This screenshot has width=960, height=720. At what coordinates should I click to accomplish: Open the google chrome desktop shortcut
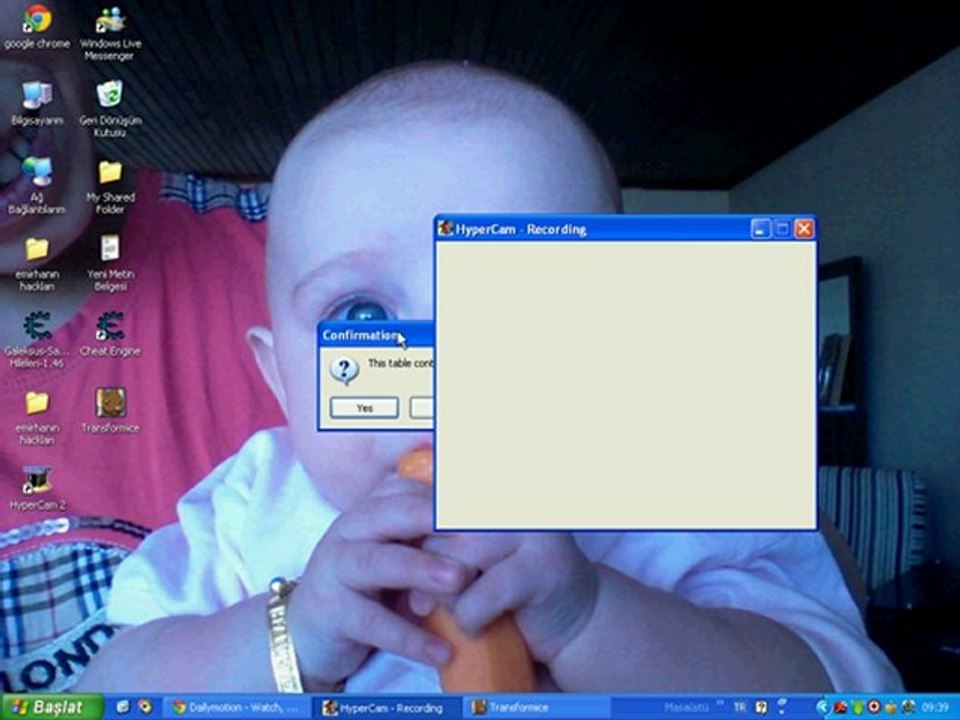37,28
